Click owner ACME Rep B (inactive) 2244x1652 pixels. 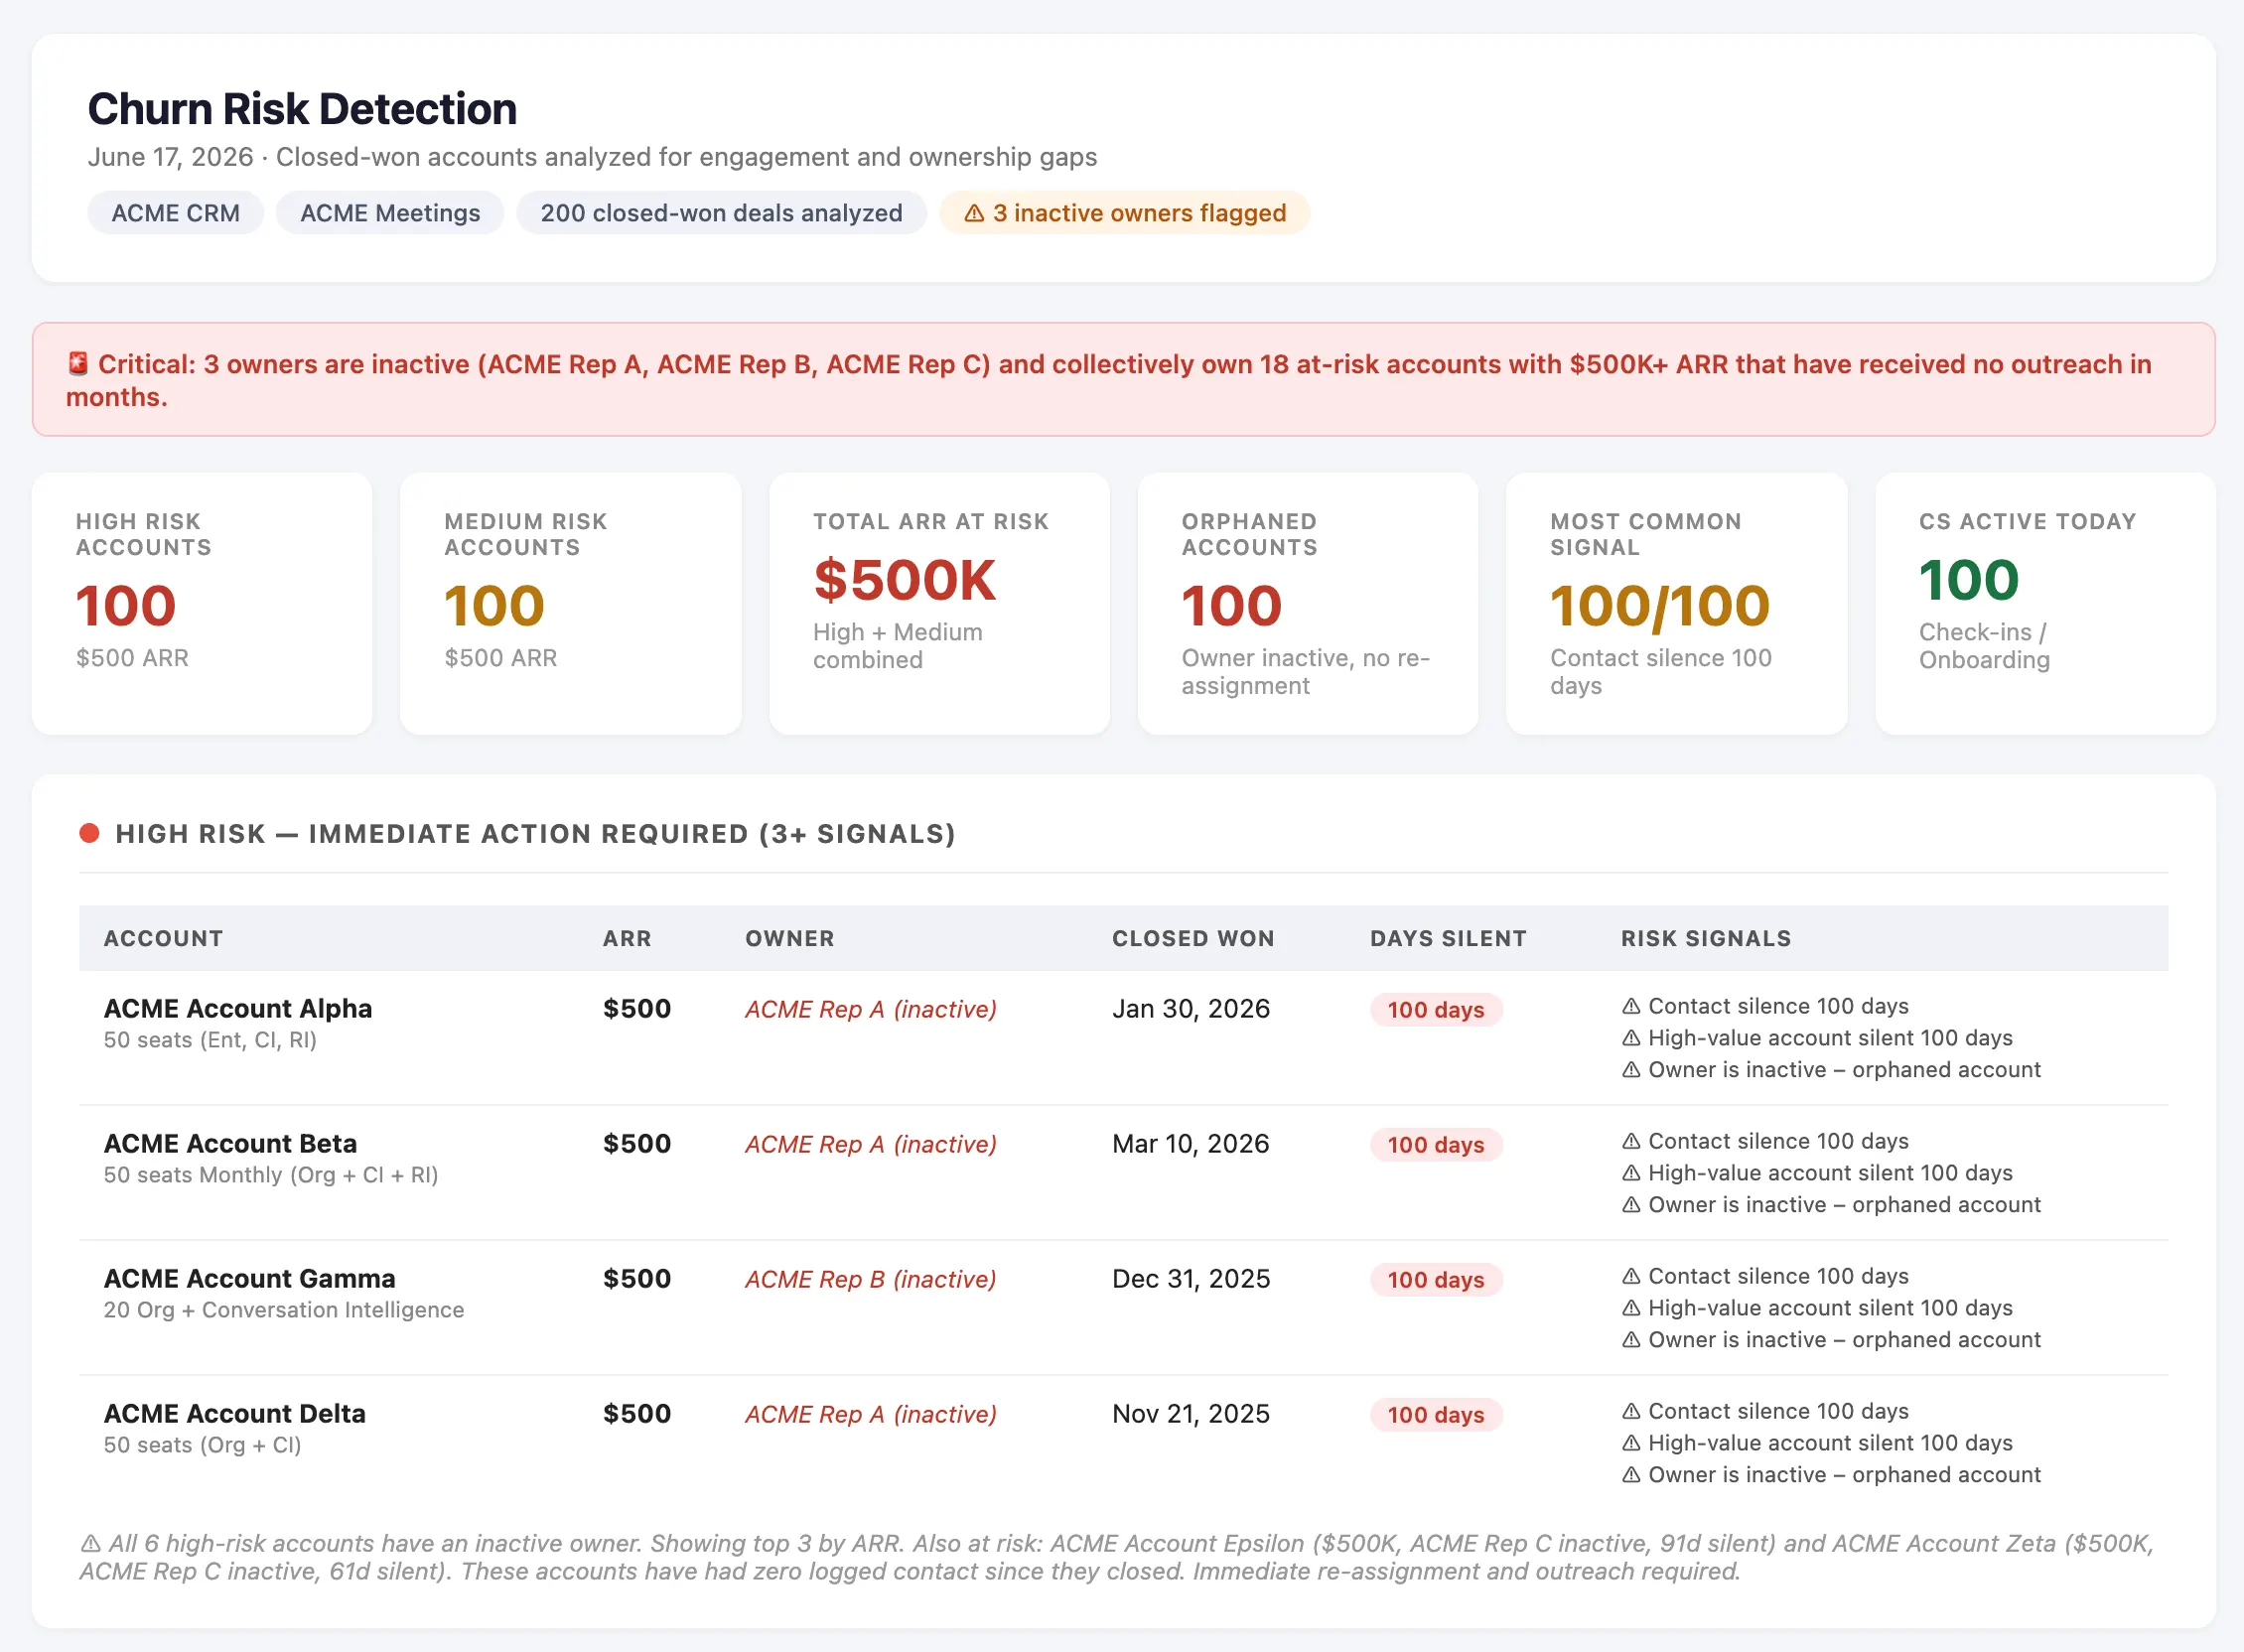point(870,1279)
